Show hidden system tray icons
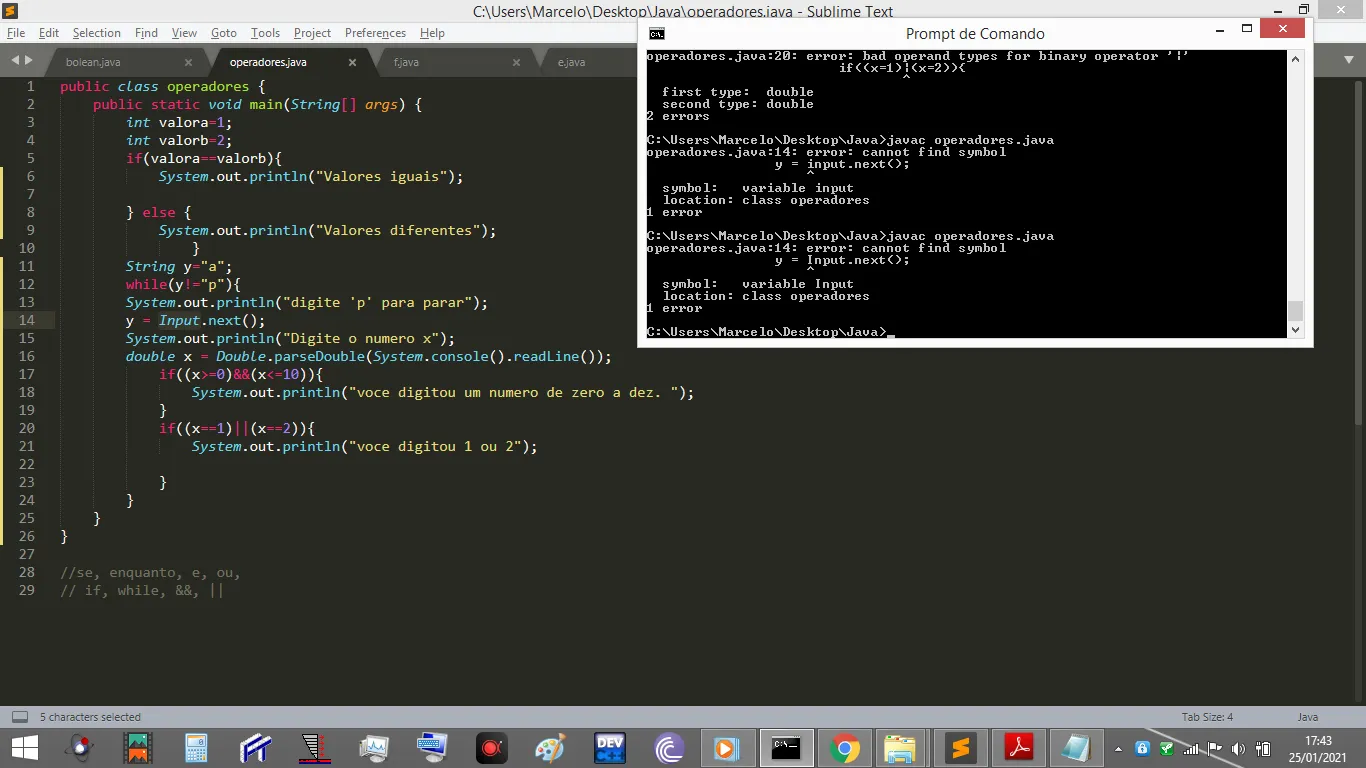 (x=1118, y=748)
